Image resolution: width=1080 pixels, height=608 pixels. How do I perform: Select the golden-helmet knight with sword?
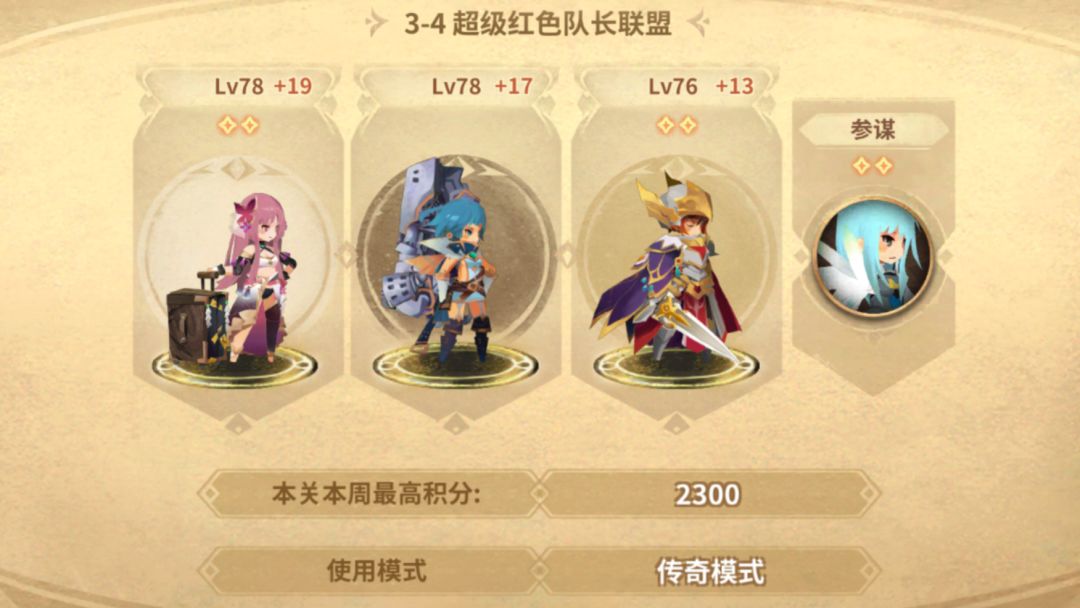click(667, 267)
